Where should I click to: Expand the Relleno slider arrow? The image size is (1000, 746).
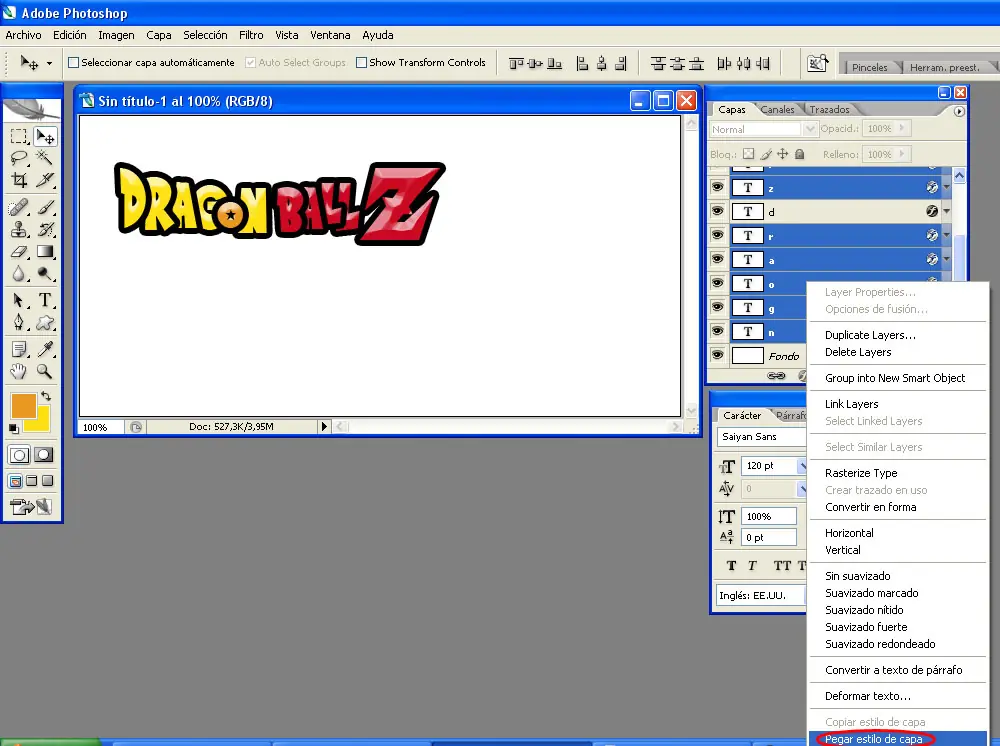tap(902, 154)
